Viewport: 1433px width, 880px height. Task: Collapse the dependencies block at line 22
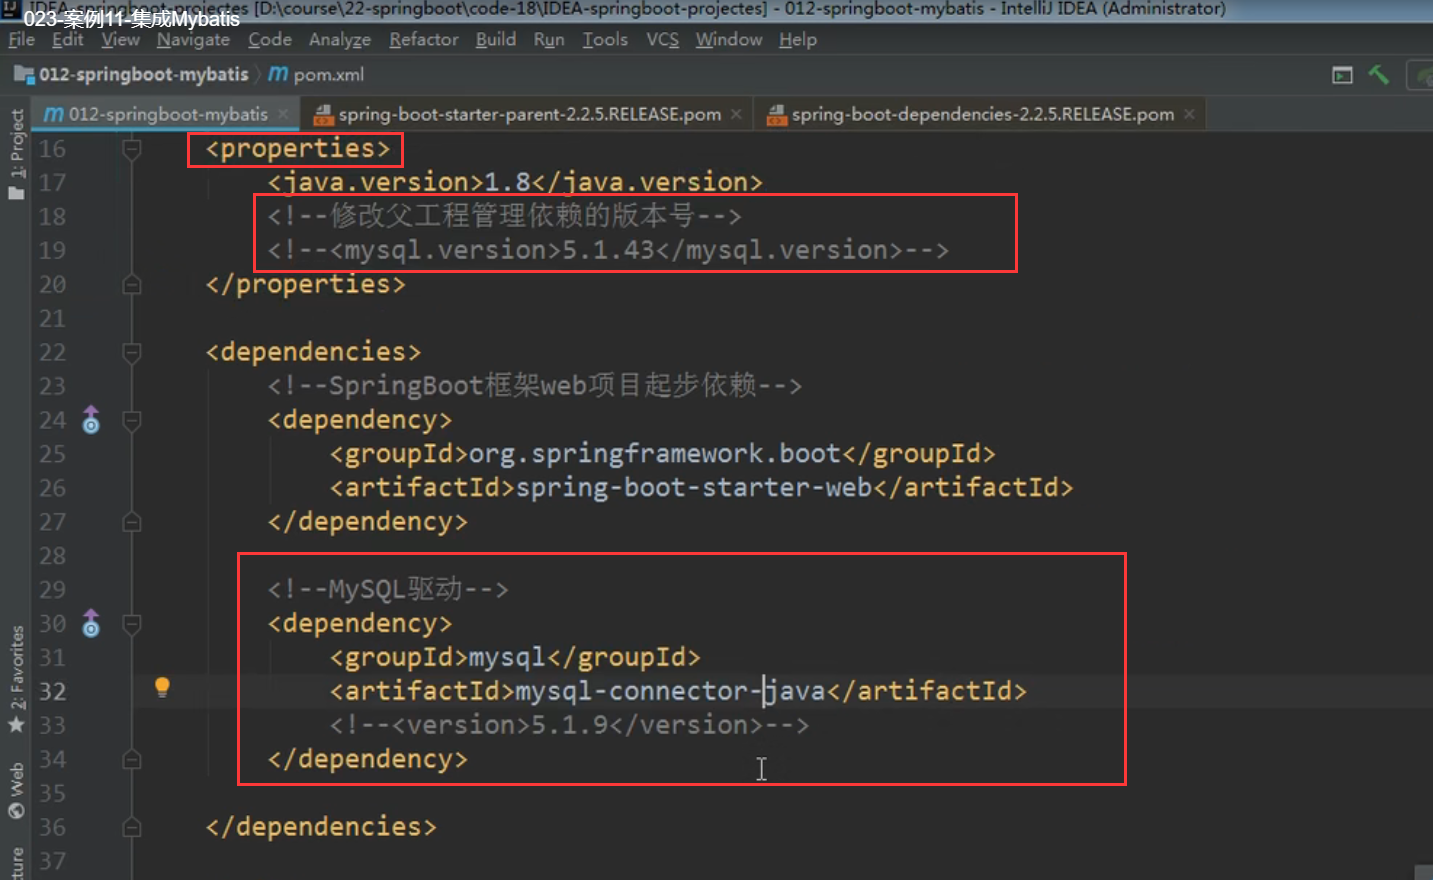pos(131,352)
